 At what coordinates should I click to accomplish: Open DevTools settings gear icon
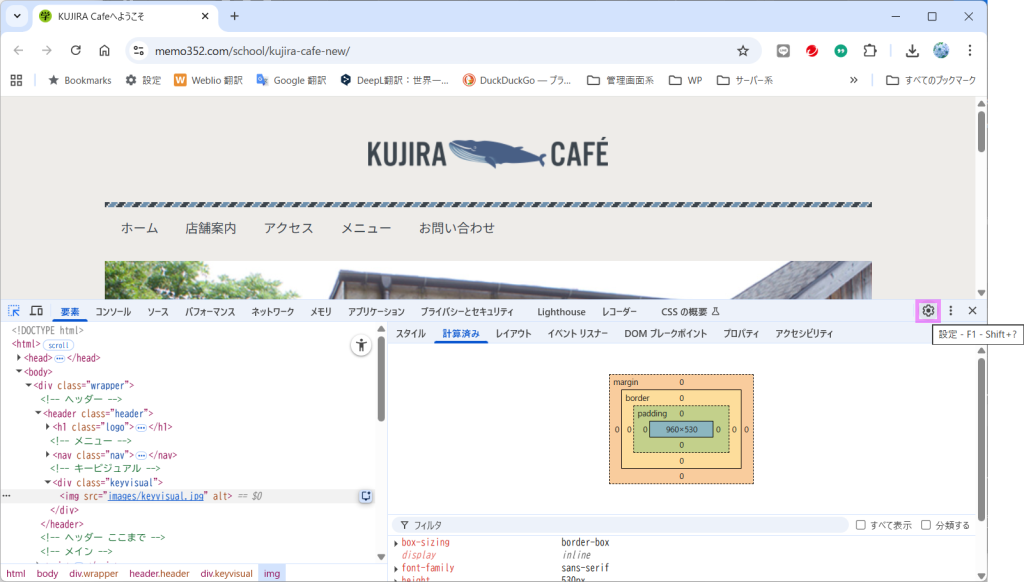[x=928, y=311]
